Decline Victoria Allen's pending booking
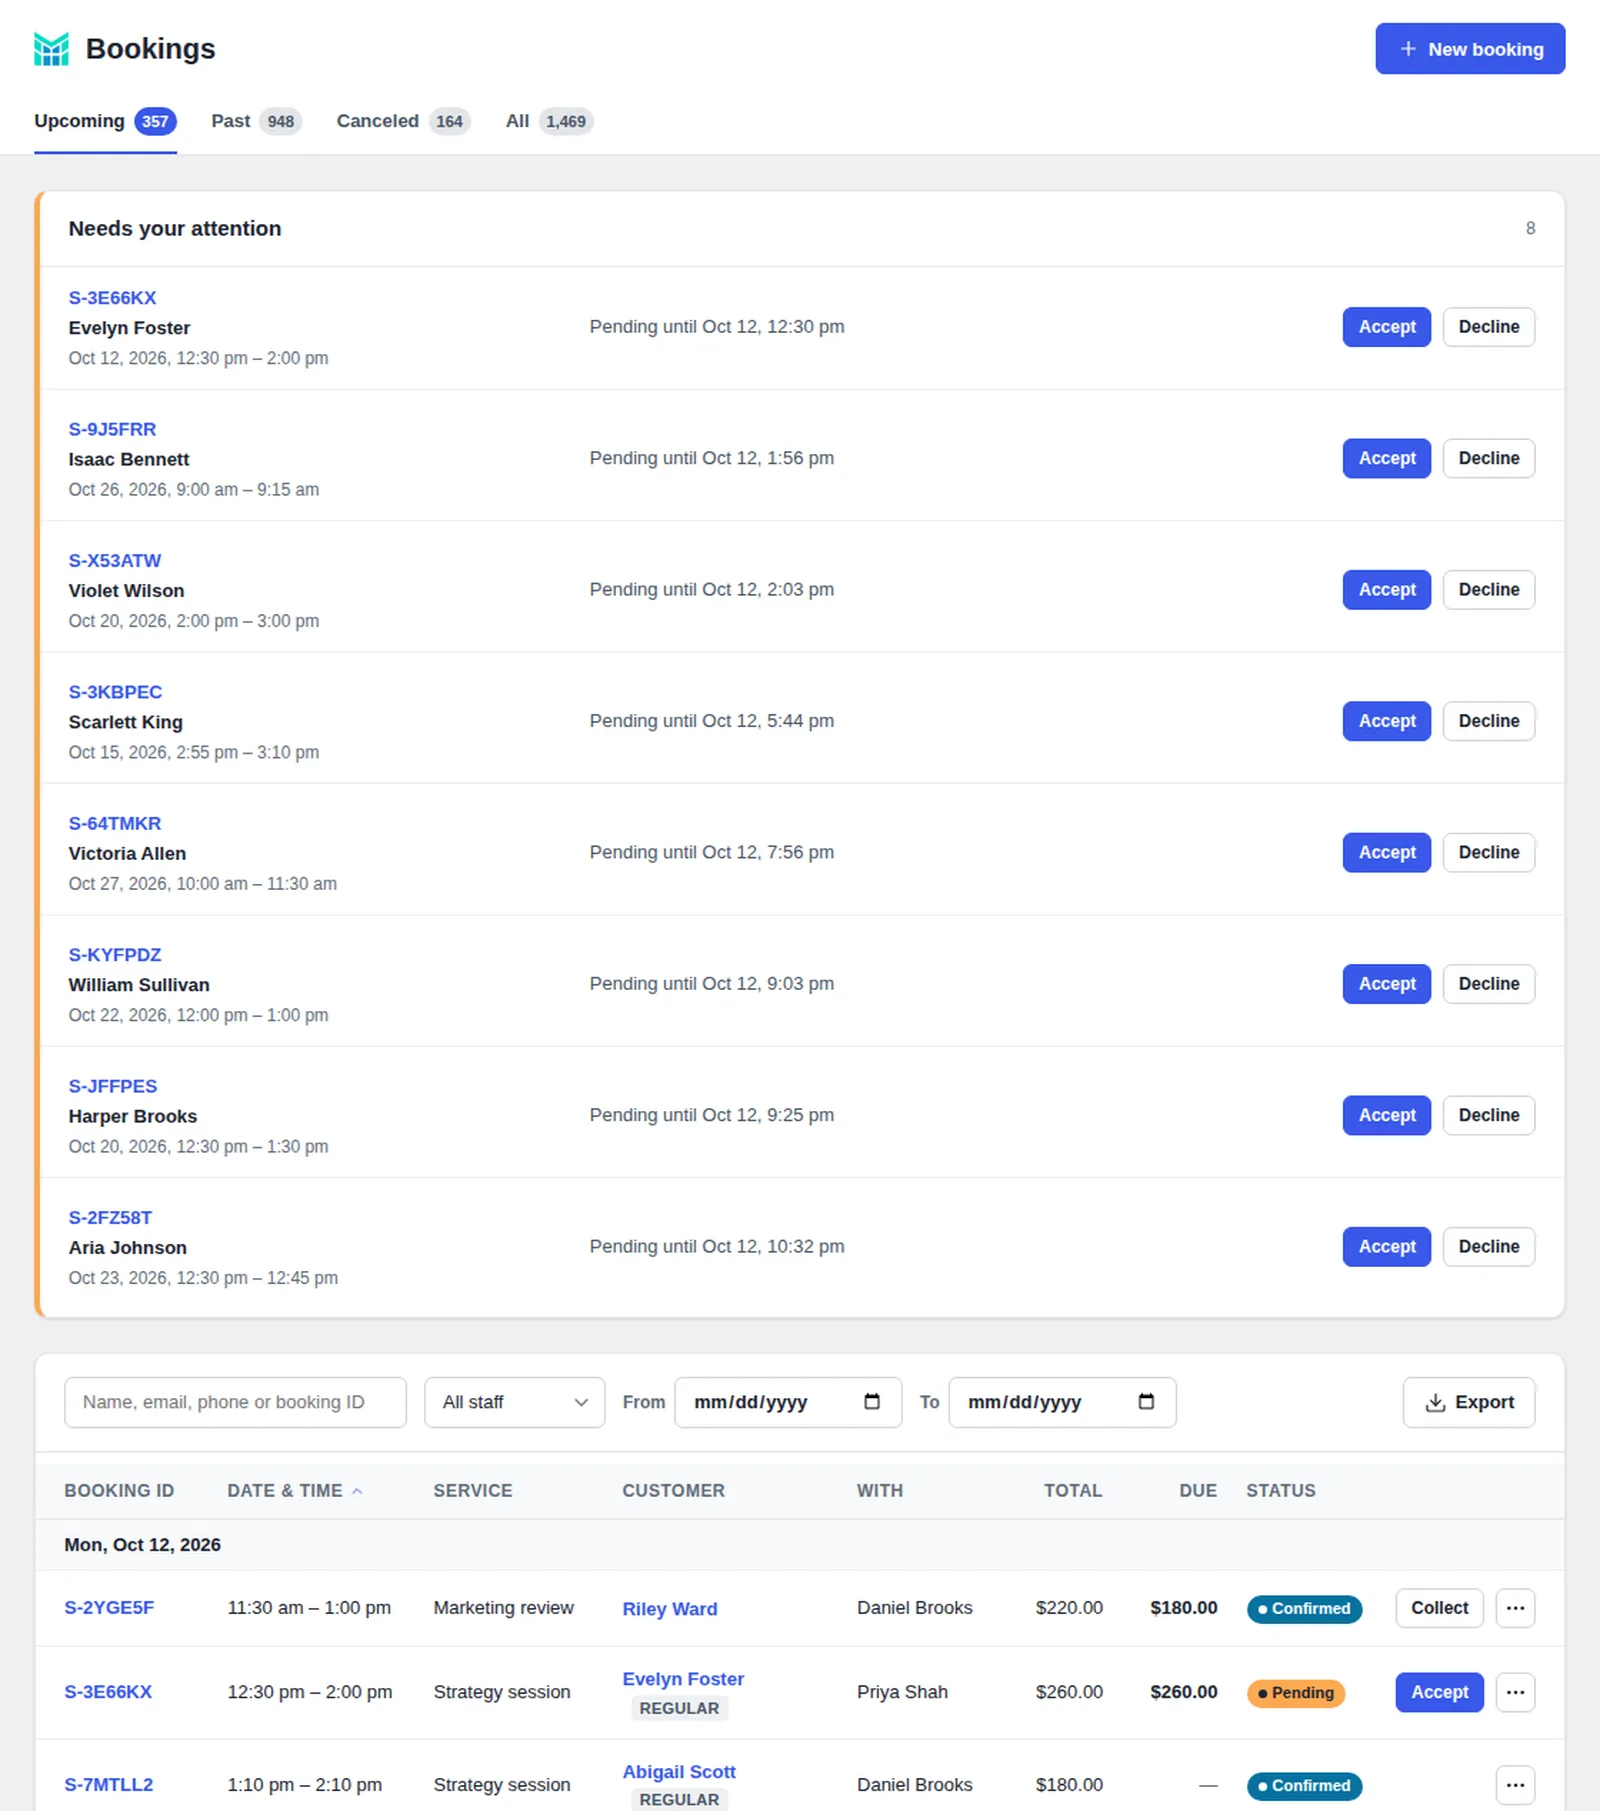Viewport: 1600px width, 1811px height. tap(1488, 852)
